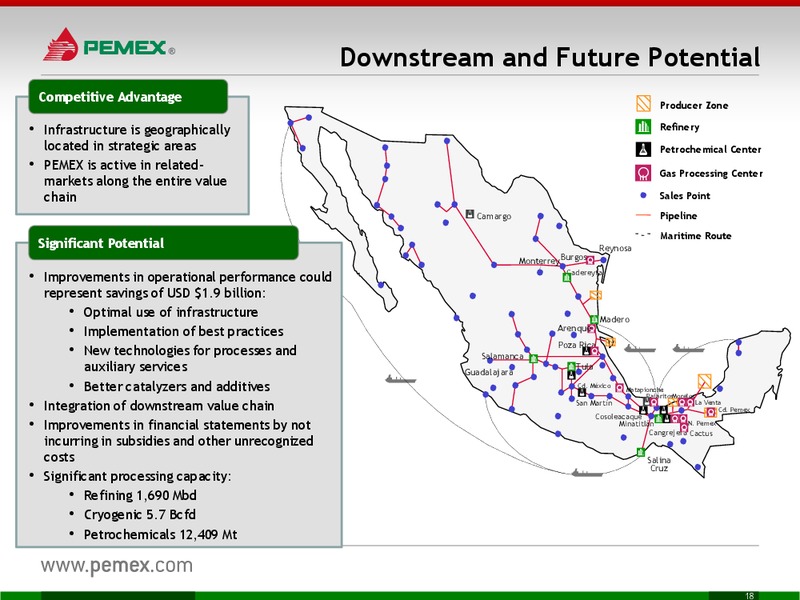
Task: Select the Producer Zone legend icon
Action: [x=643, y=104]
